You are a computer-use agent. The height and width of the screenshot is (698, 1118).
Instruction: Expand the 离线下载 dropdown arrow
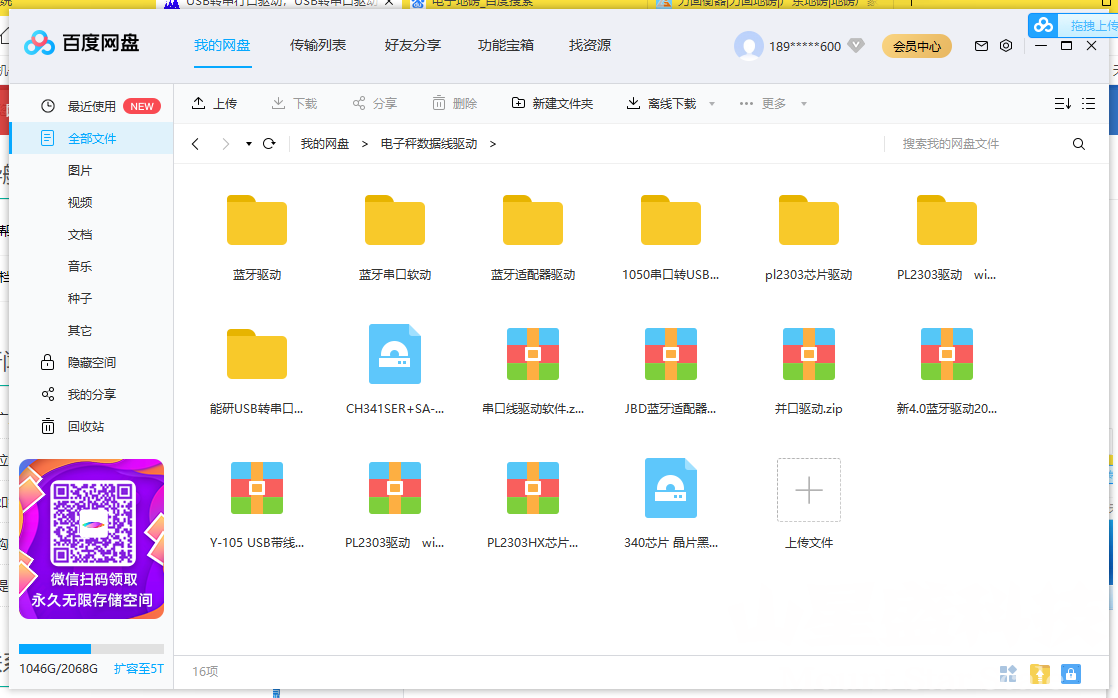[711, 102]
